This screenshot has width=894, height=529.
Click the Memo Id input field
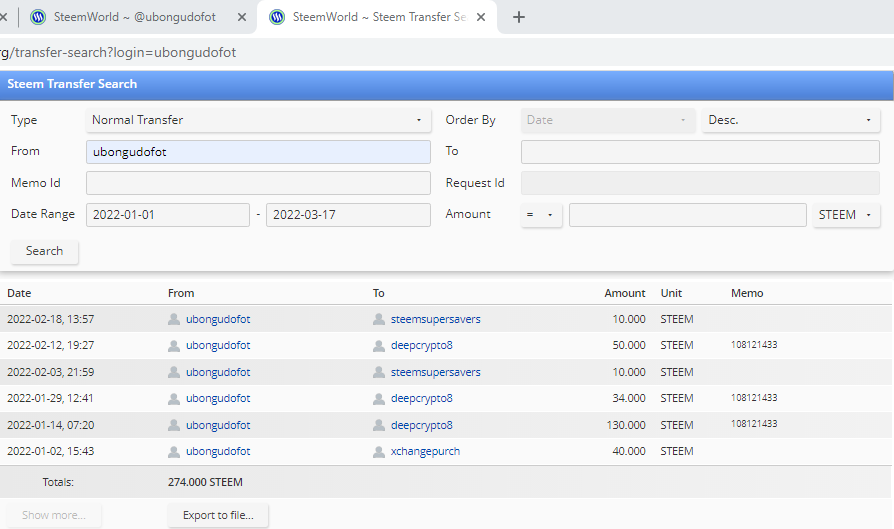click(x=258, y=184)
